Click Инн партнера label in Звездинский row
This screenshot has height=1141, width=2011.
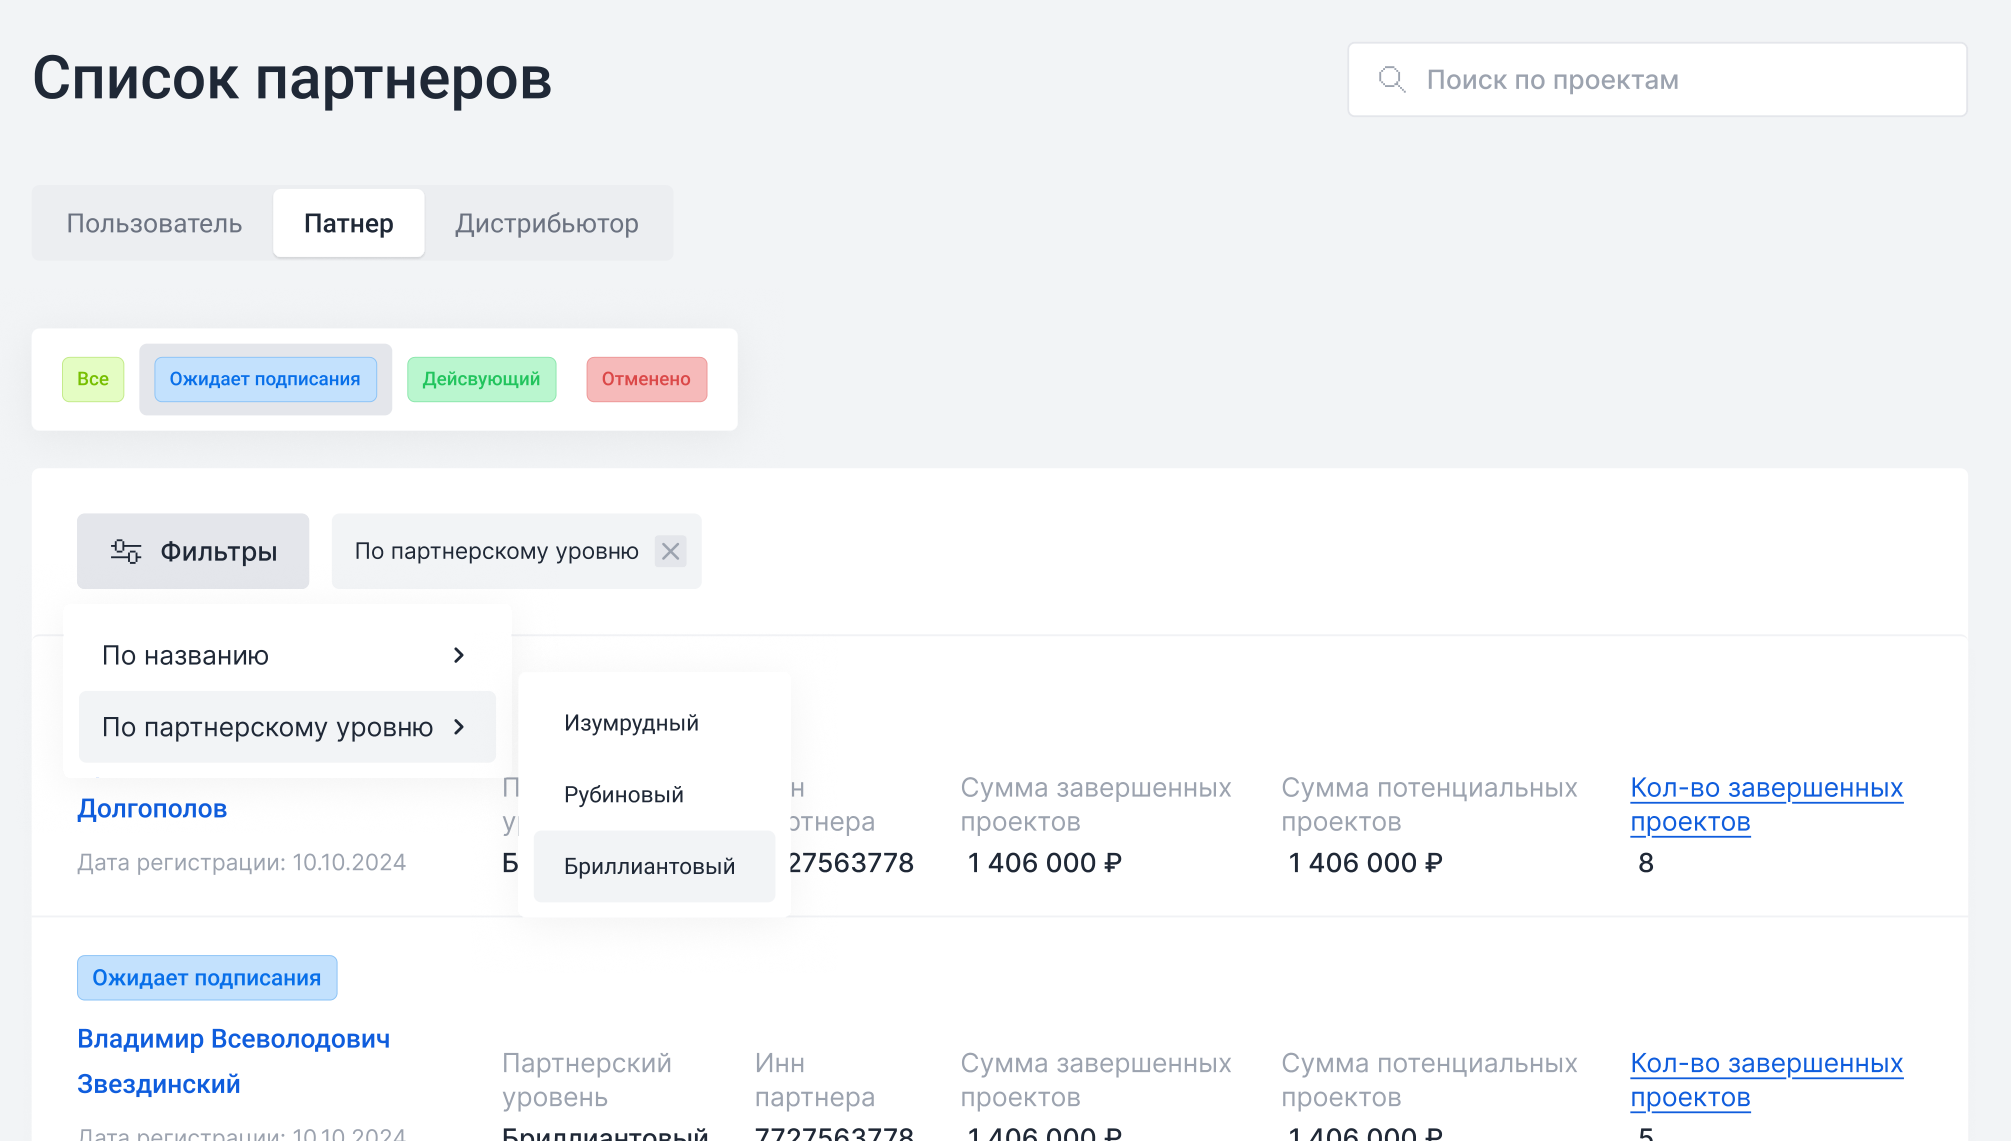tap(814, 1080)
